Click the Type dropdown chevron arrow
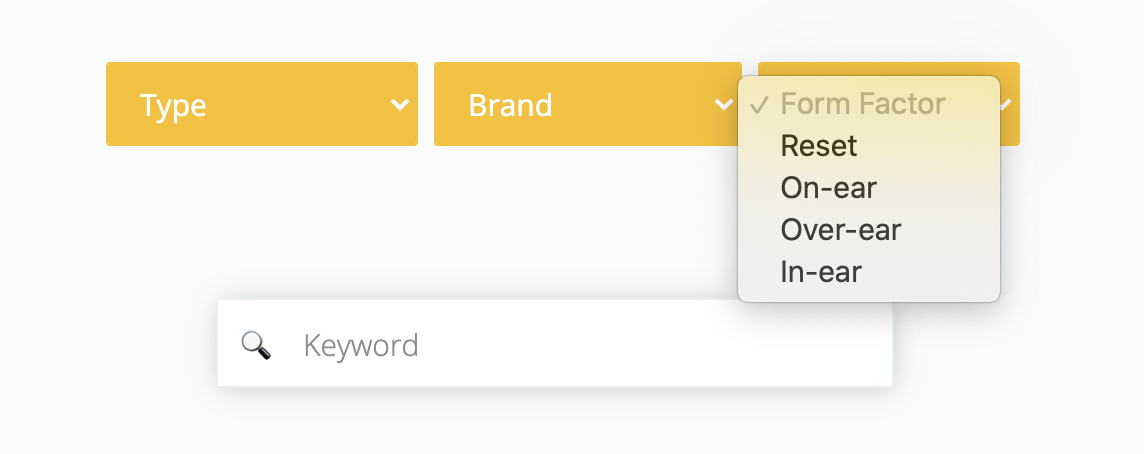The image size is (1144, 454). pyautogui.click(x=399, y=104)
